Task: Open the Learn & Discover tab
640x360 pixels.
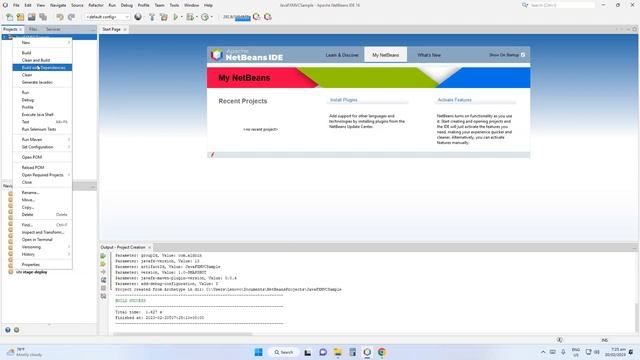Action: coord(342,55)
